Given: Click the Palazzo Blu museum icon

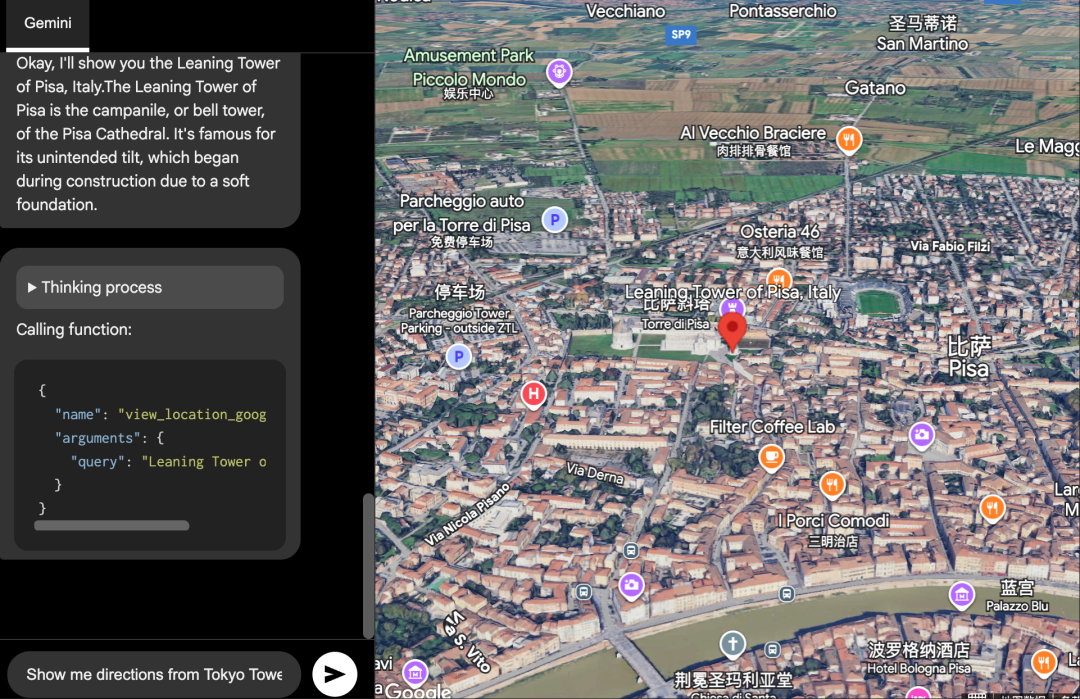Looking at the screenshot, I should click(962, 595).
